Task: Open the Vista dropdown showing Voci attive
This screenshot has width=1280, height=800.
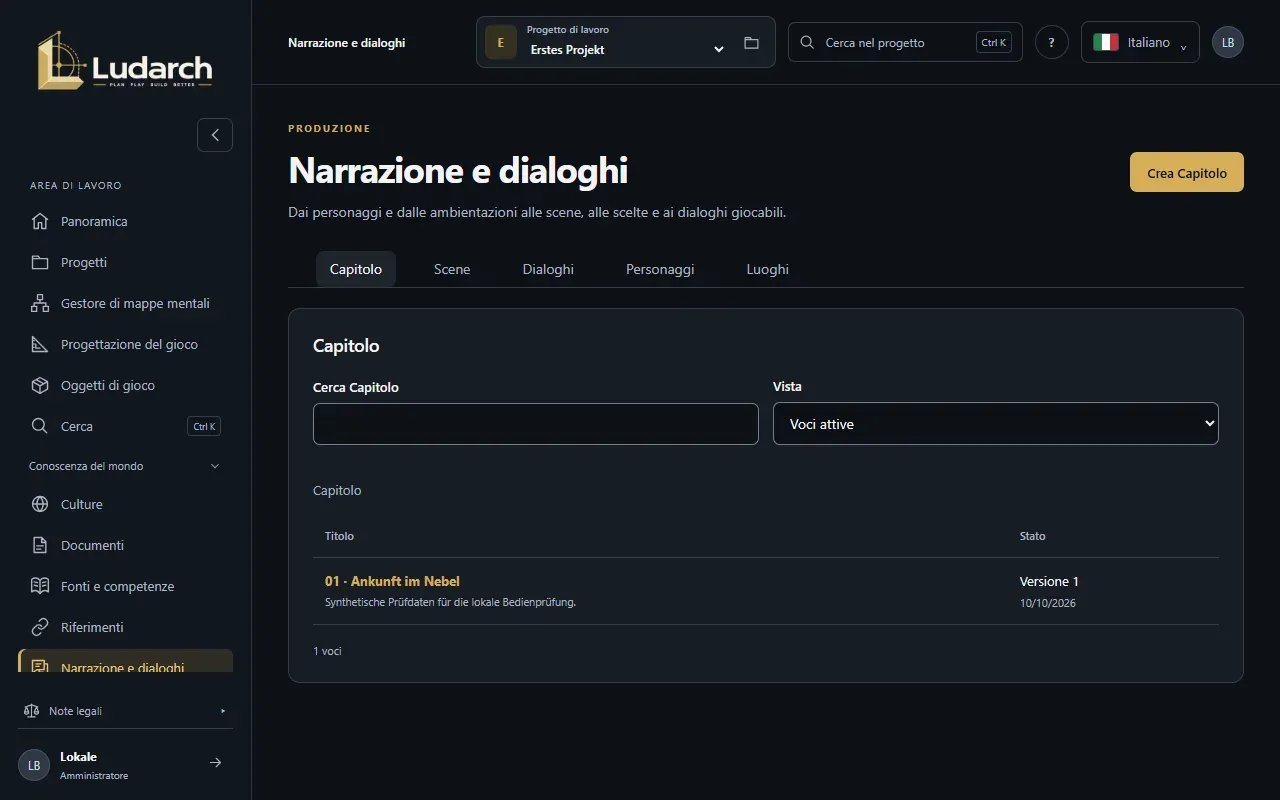Action: point(996,424)
